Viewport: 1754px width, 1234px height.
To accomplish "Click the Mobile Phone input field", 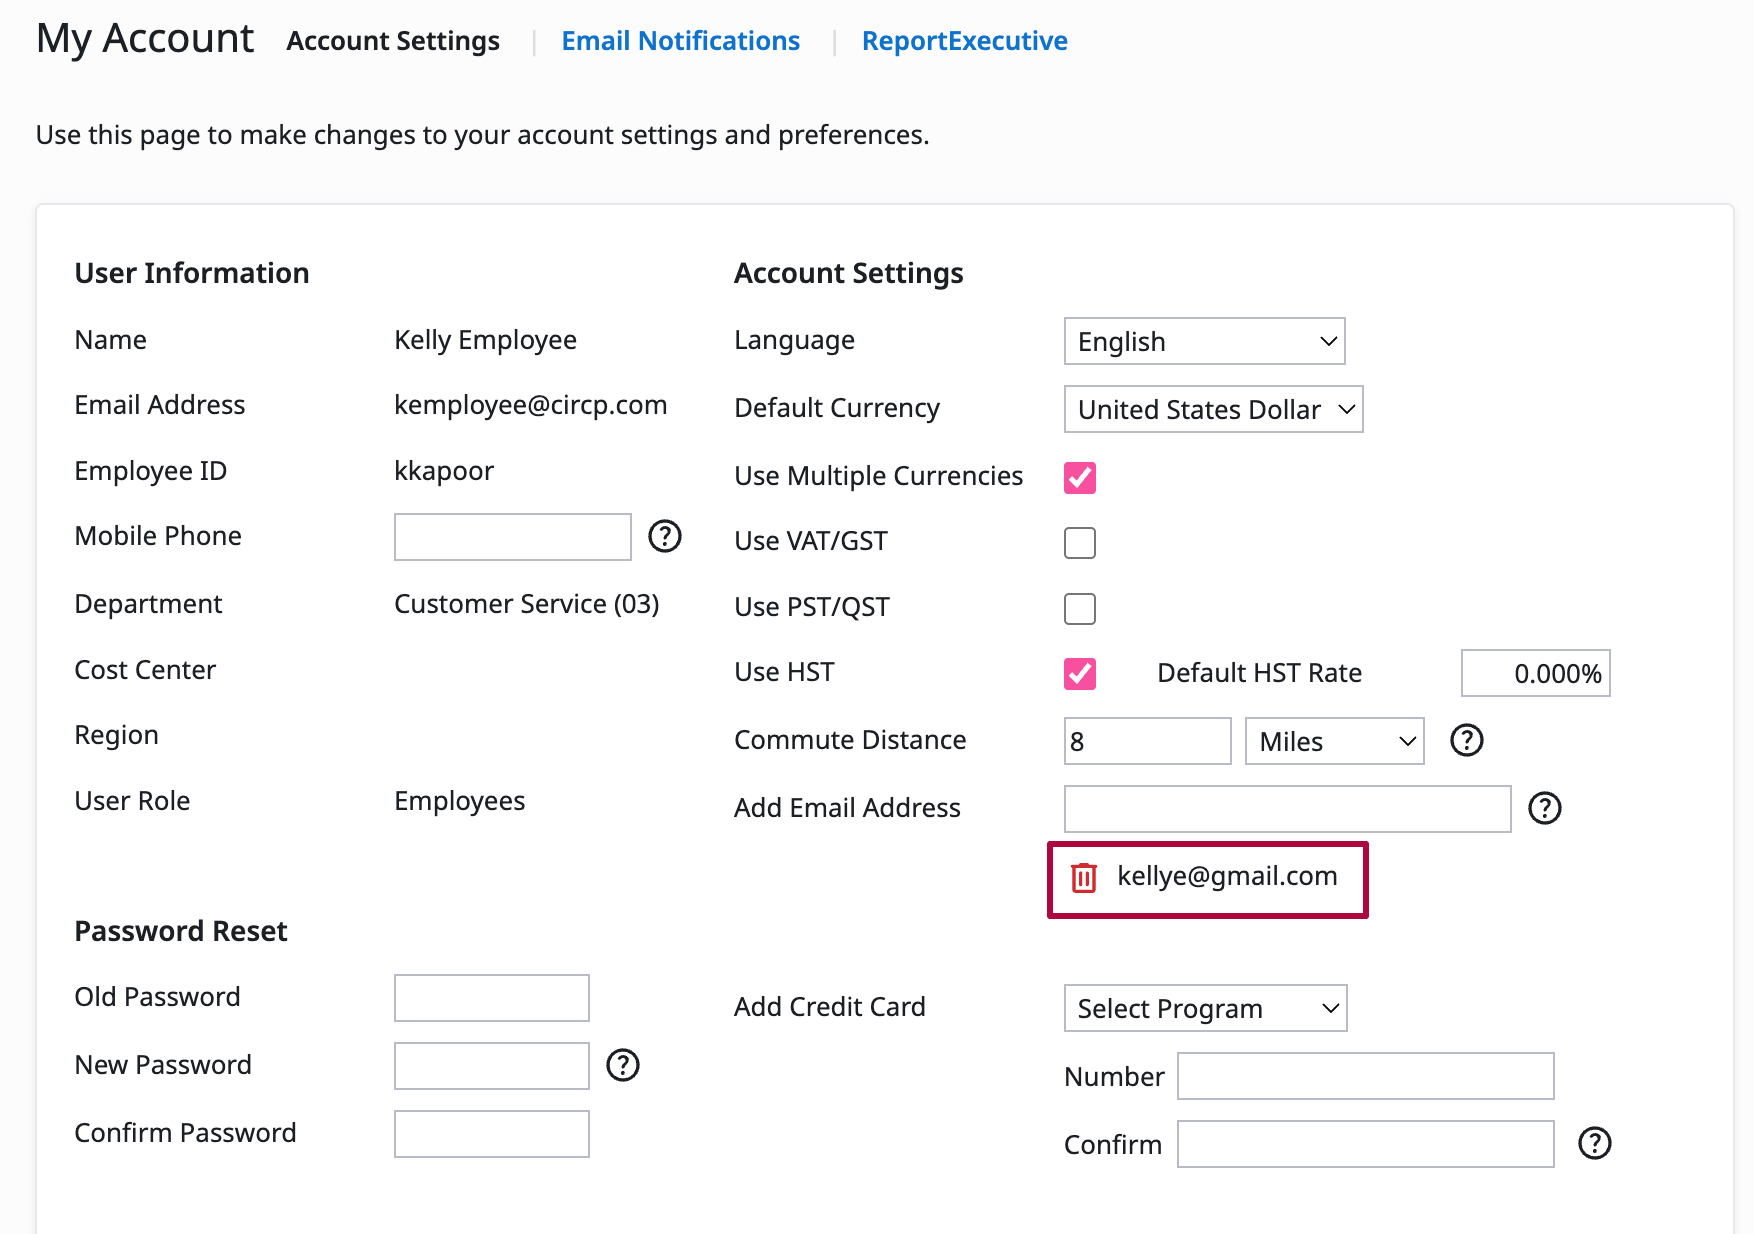I will tap(512, 538).
